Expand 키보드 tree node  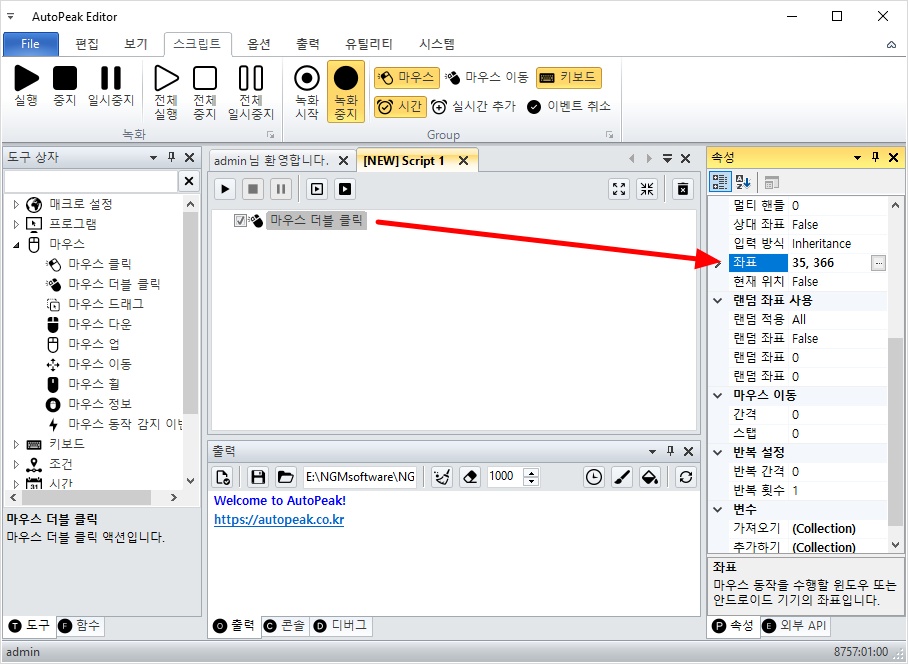(x=16, y=444)
